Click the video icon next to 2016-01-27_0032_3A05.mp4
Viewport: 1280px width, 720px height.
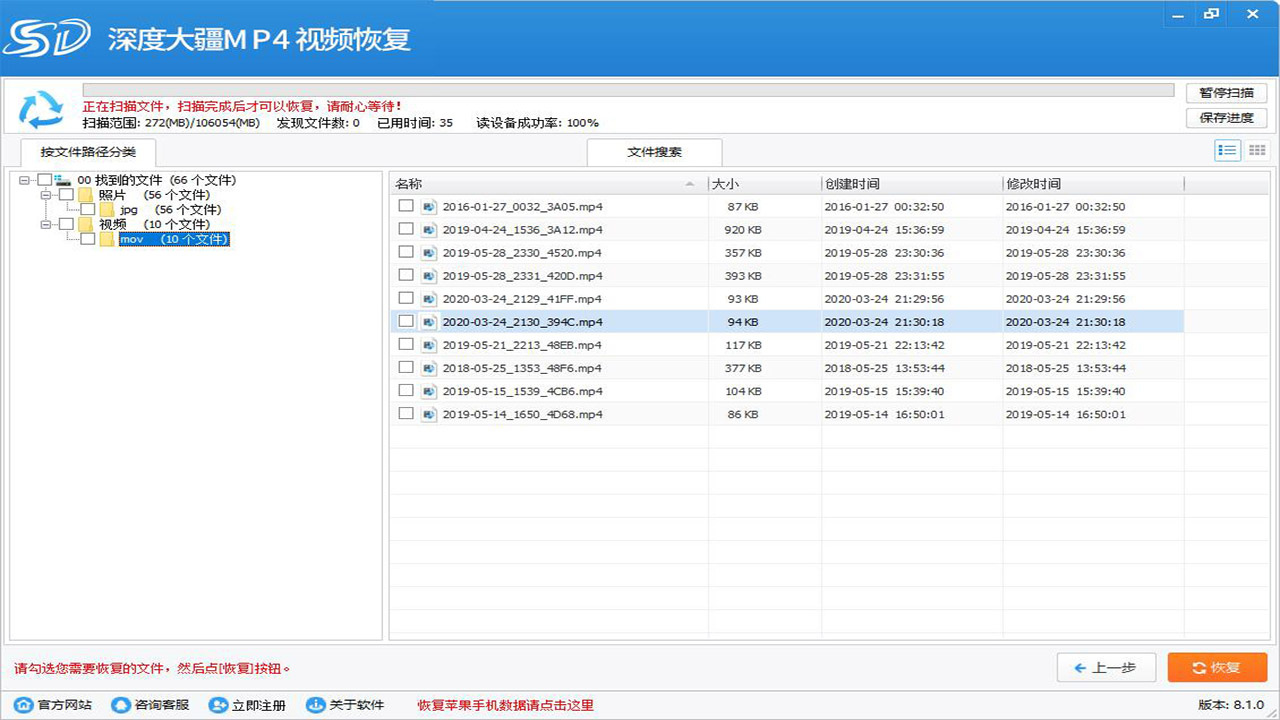[430, 207]
